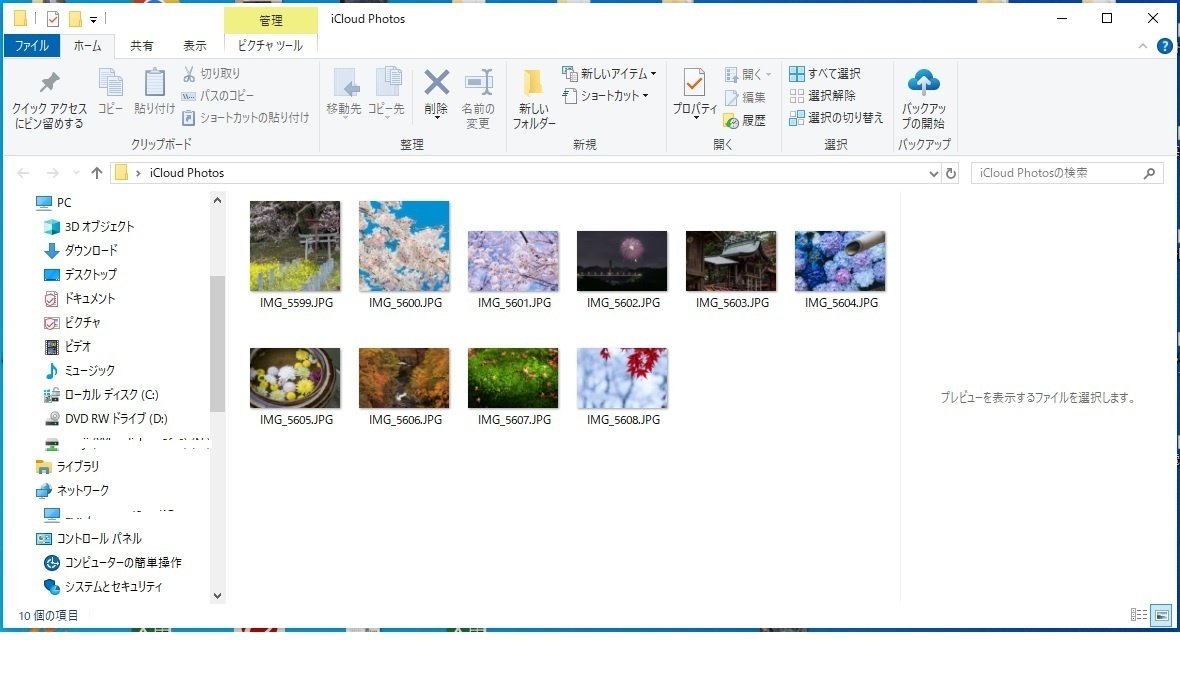Click the Move to icon
This screenshot has height=681, width=1180.
point(344,92)
